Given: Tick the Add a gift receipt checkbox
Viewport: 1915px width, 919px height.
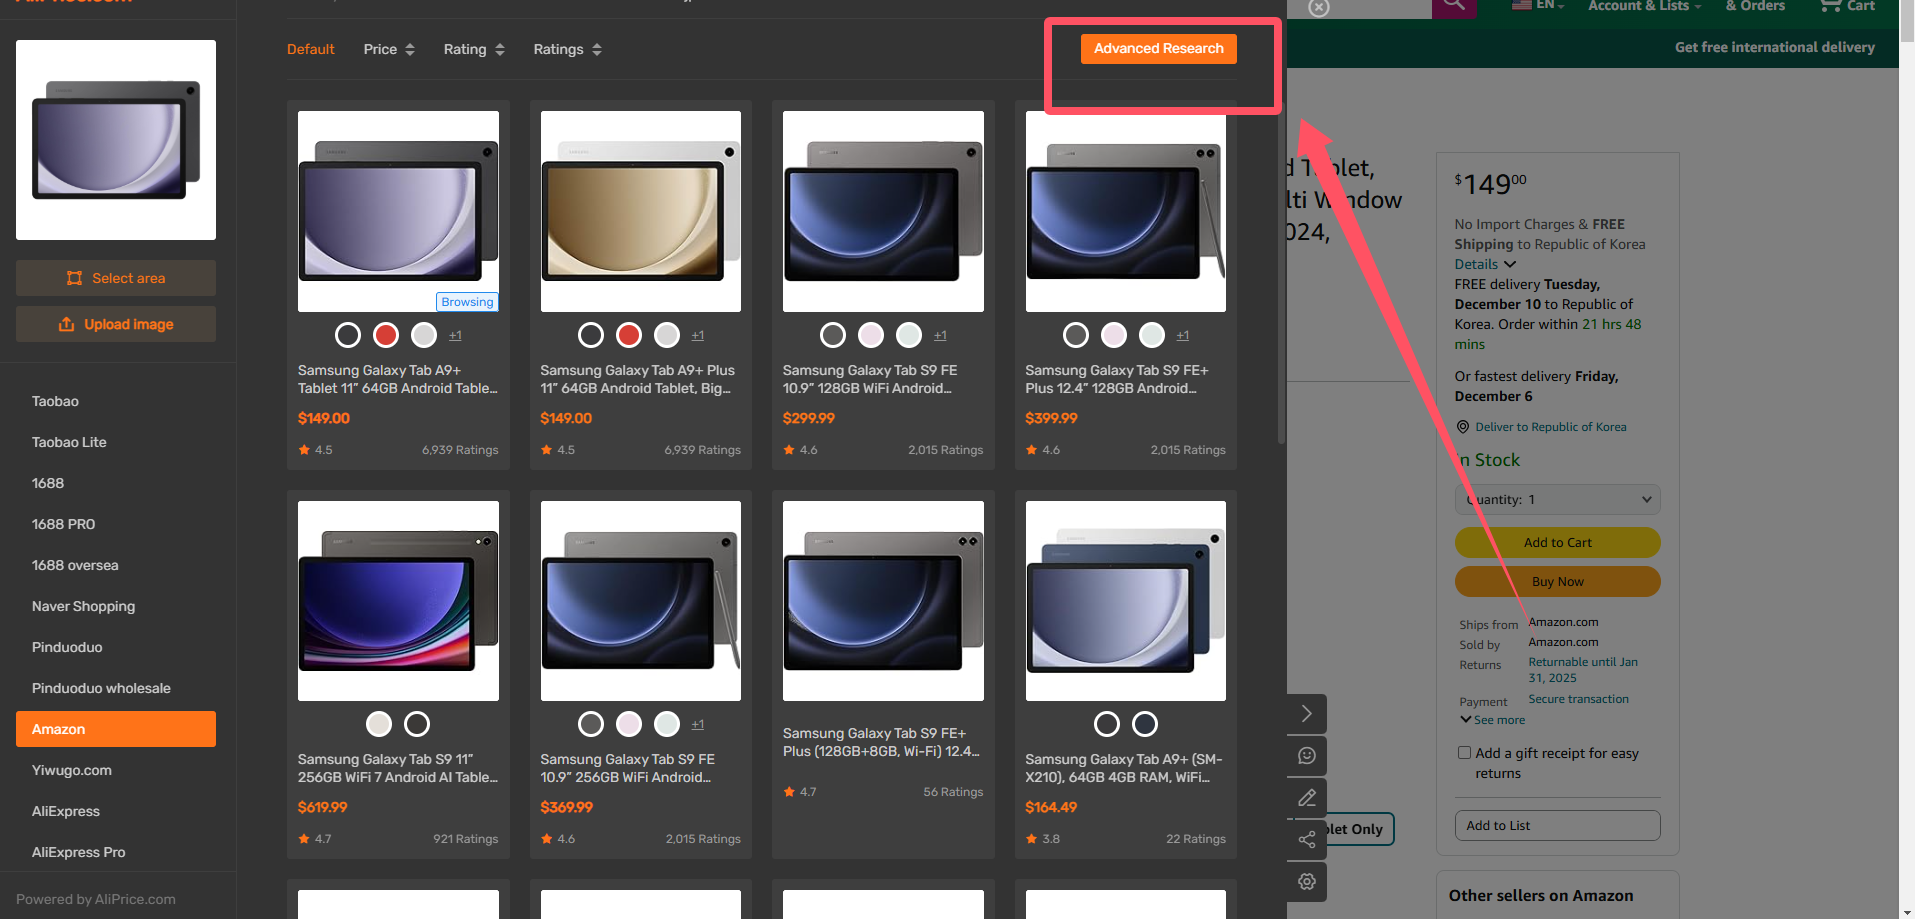Looking at the screenshot, I should [1464, 753].
